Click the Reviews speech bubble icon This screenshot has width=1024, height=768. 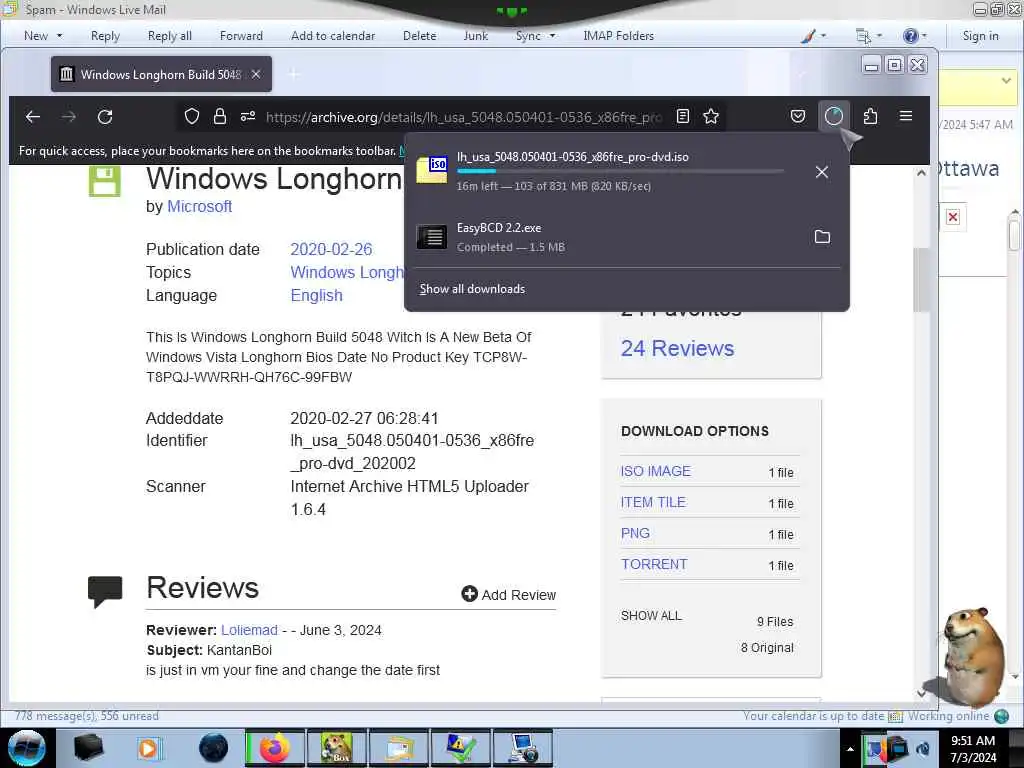point(104,591)
